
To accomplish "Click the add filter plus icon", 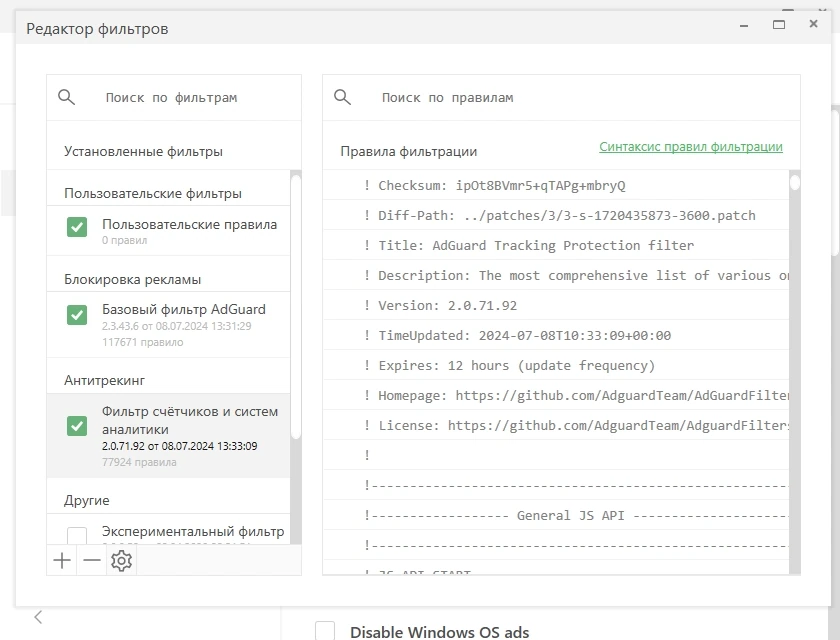I will pyautogui.click(x=62, y=560).
